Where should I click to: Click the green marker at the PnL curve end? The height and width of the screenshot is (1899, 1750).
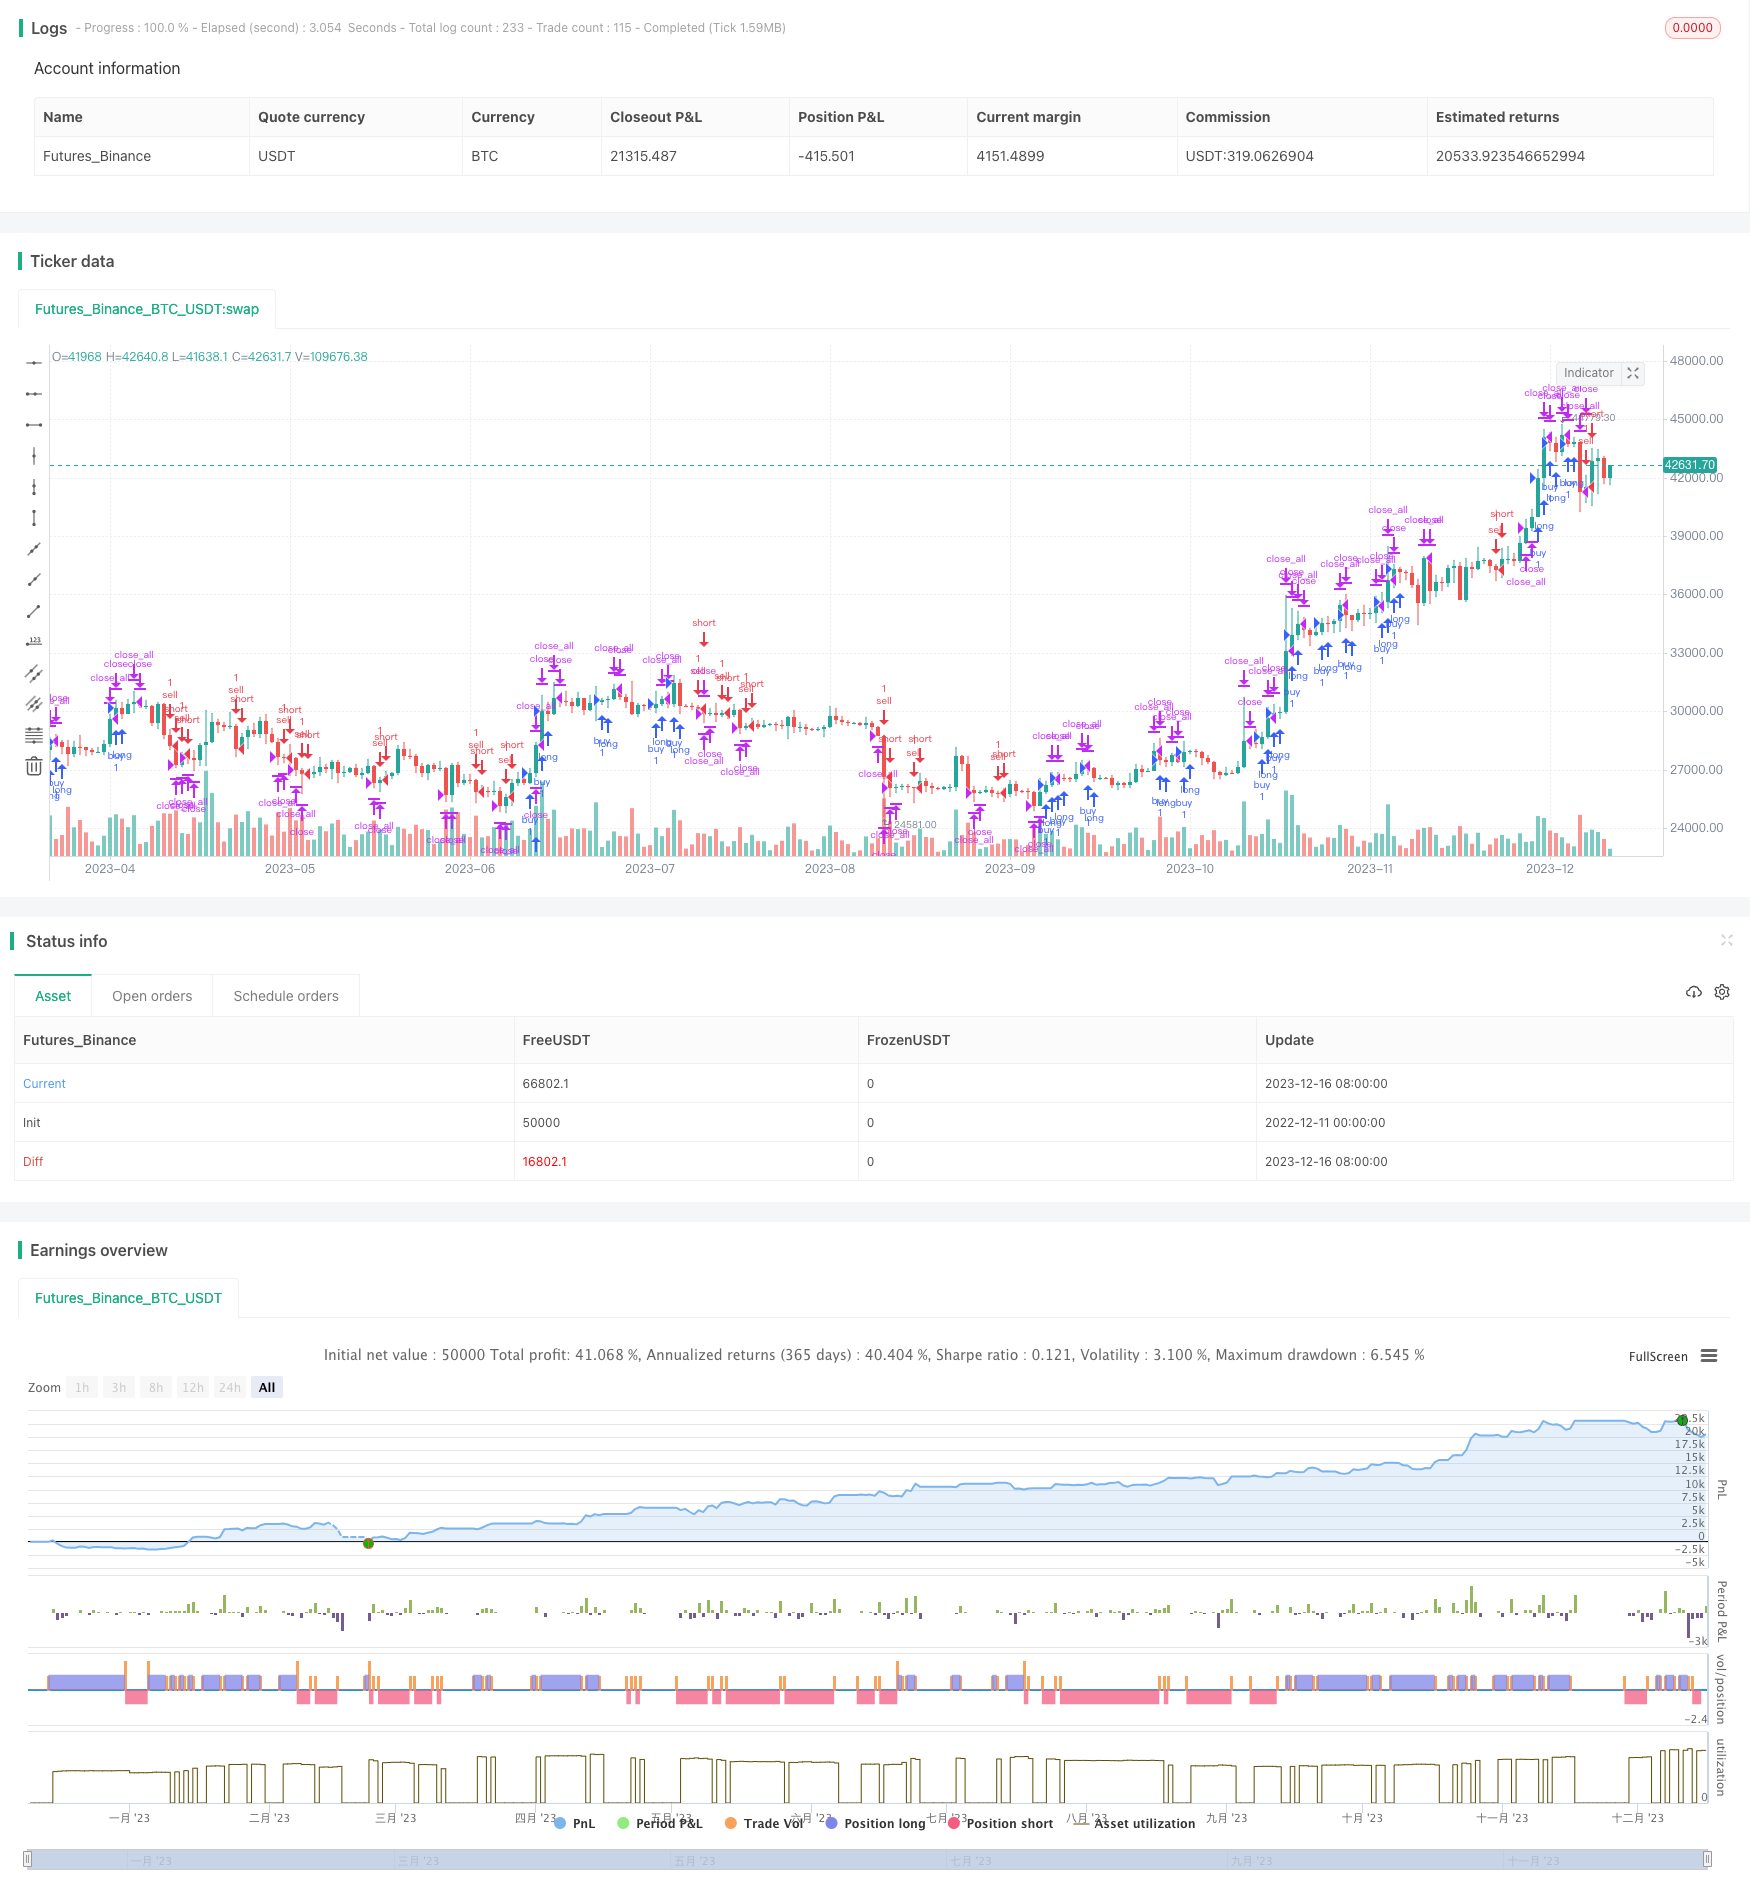click(x=1682, y=1420)
